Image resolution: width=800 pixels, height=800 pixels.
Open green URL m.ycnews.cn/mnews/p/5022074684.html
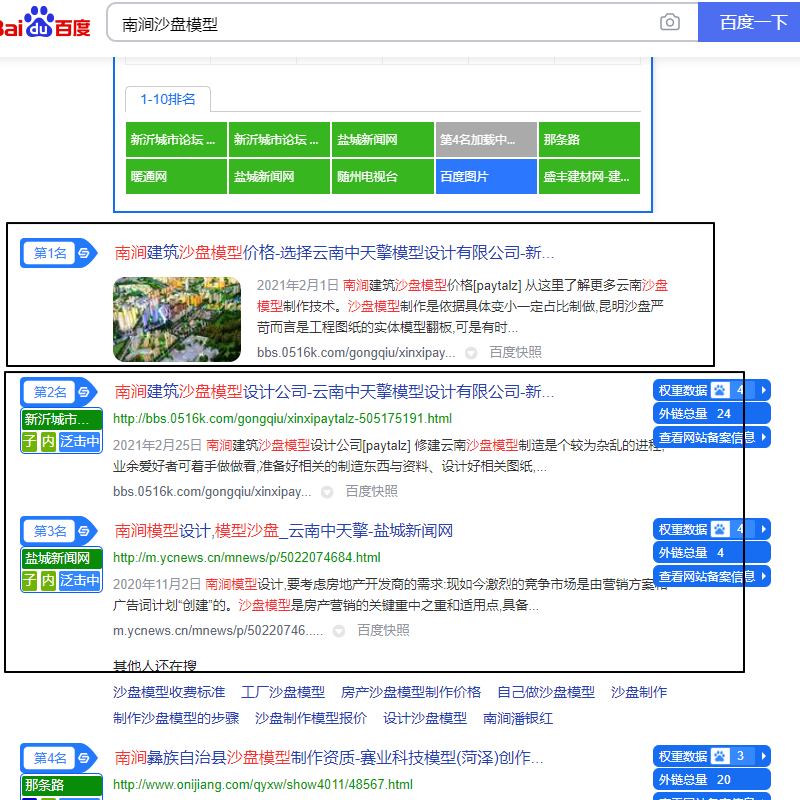point(246,558)
